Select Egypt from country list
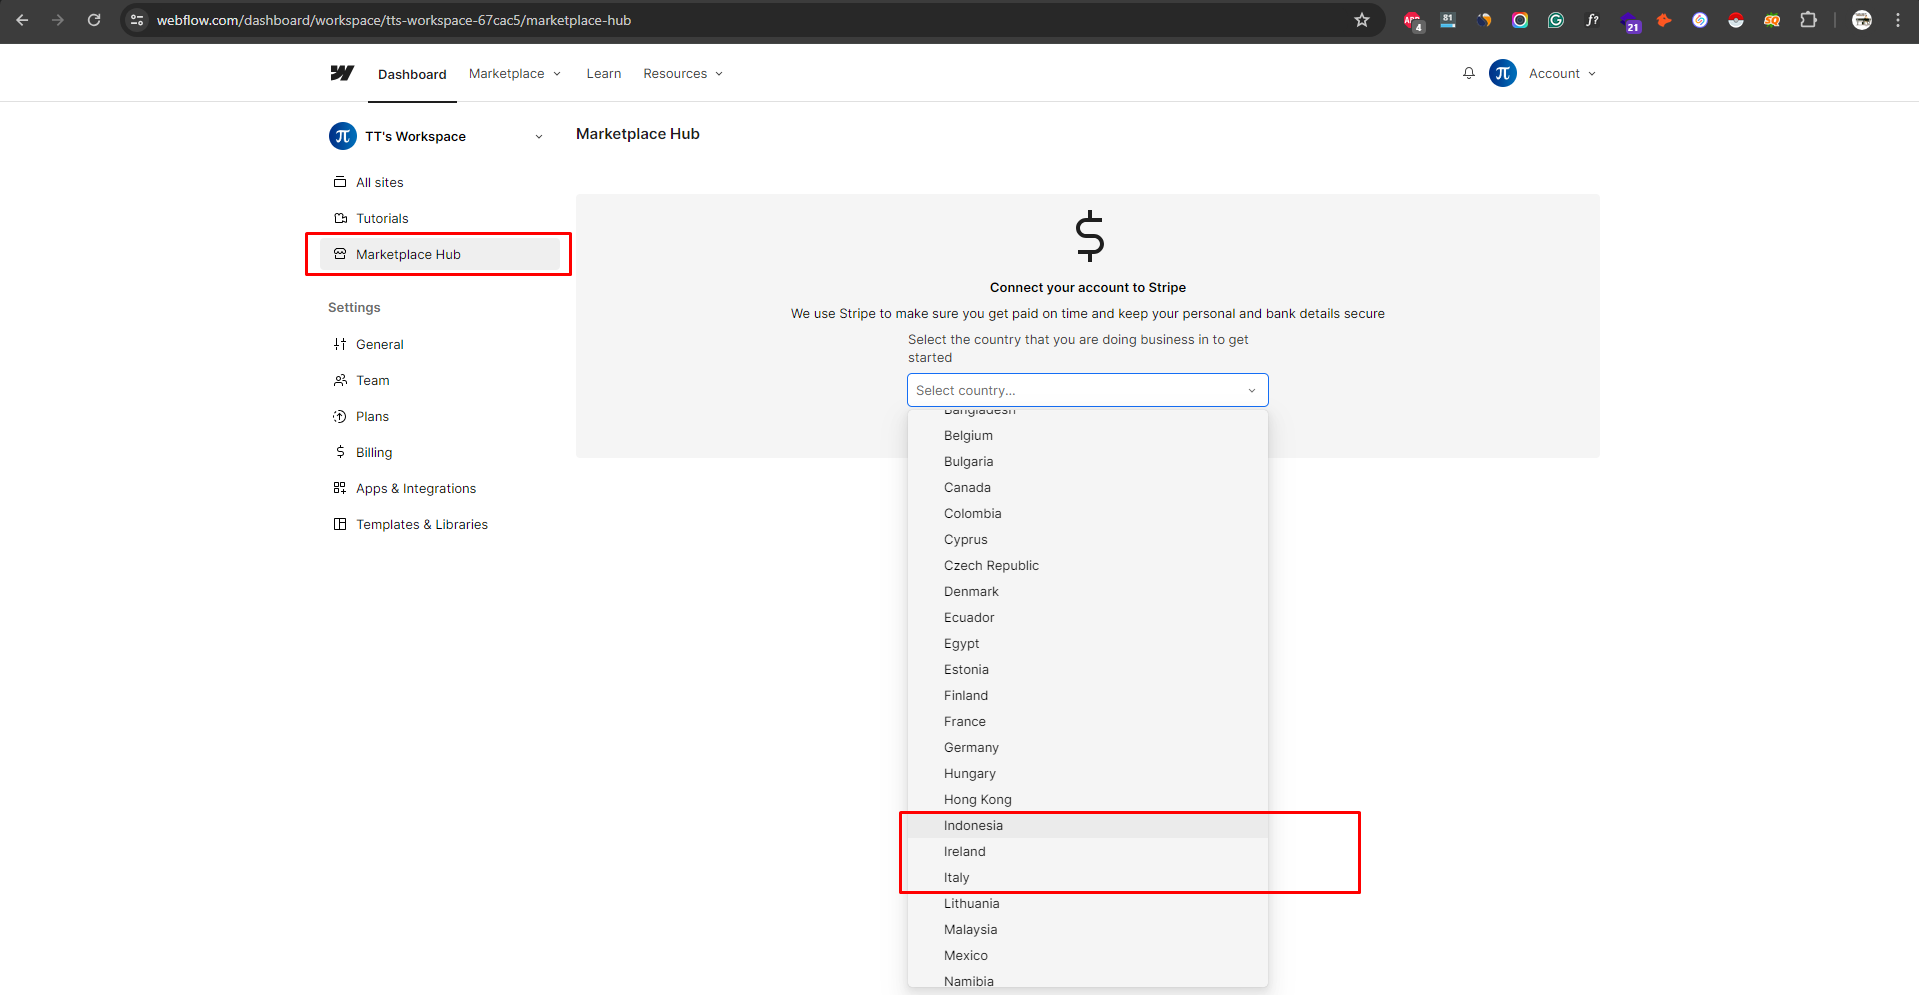The width and height of the screenshot is (1919, 995). click(x=1088, y=643)
